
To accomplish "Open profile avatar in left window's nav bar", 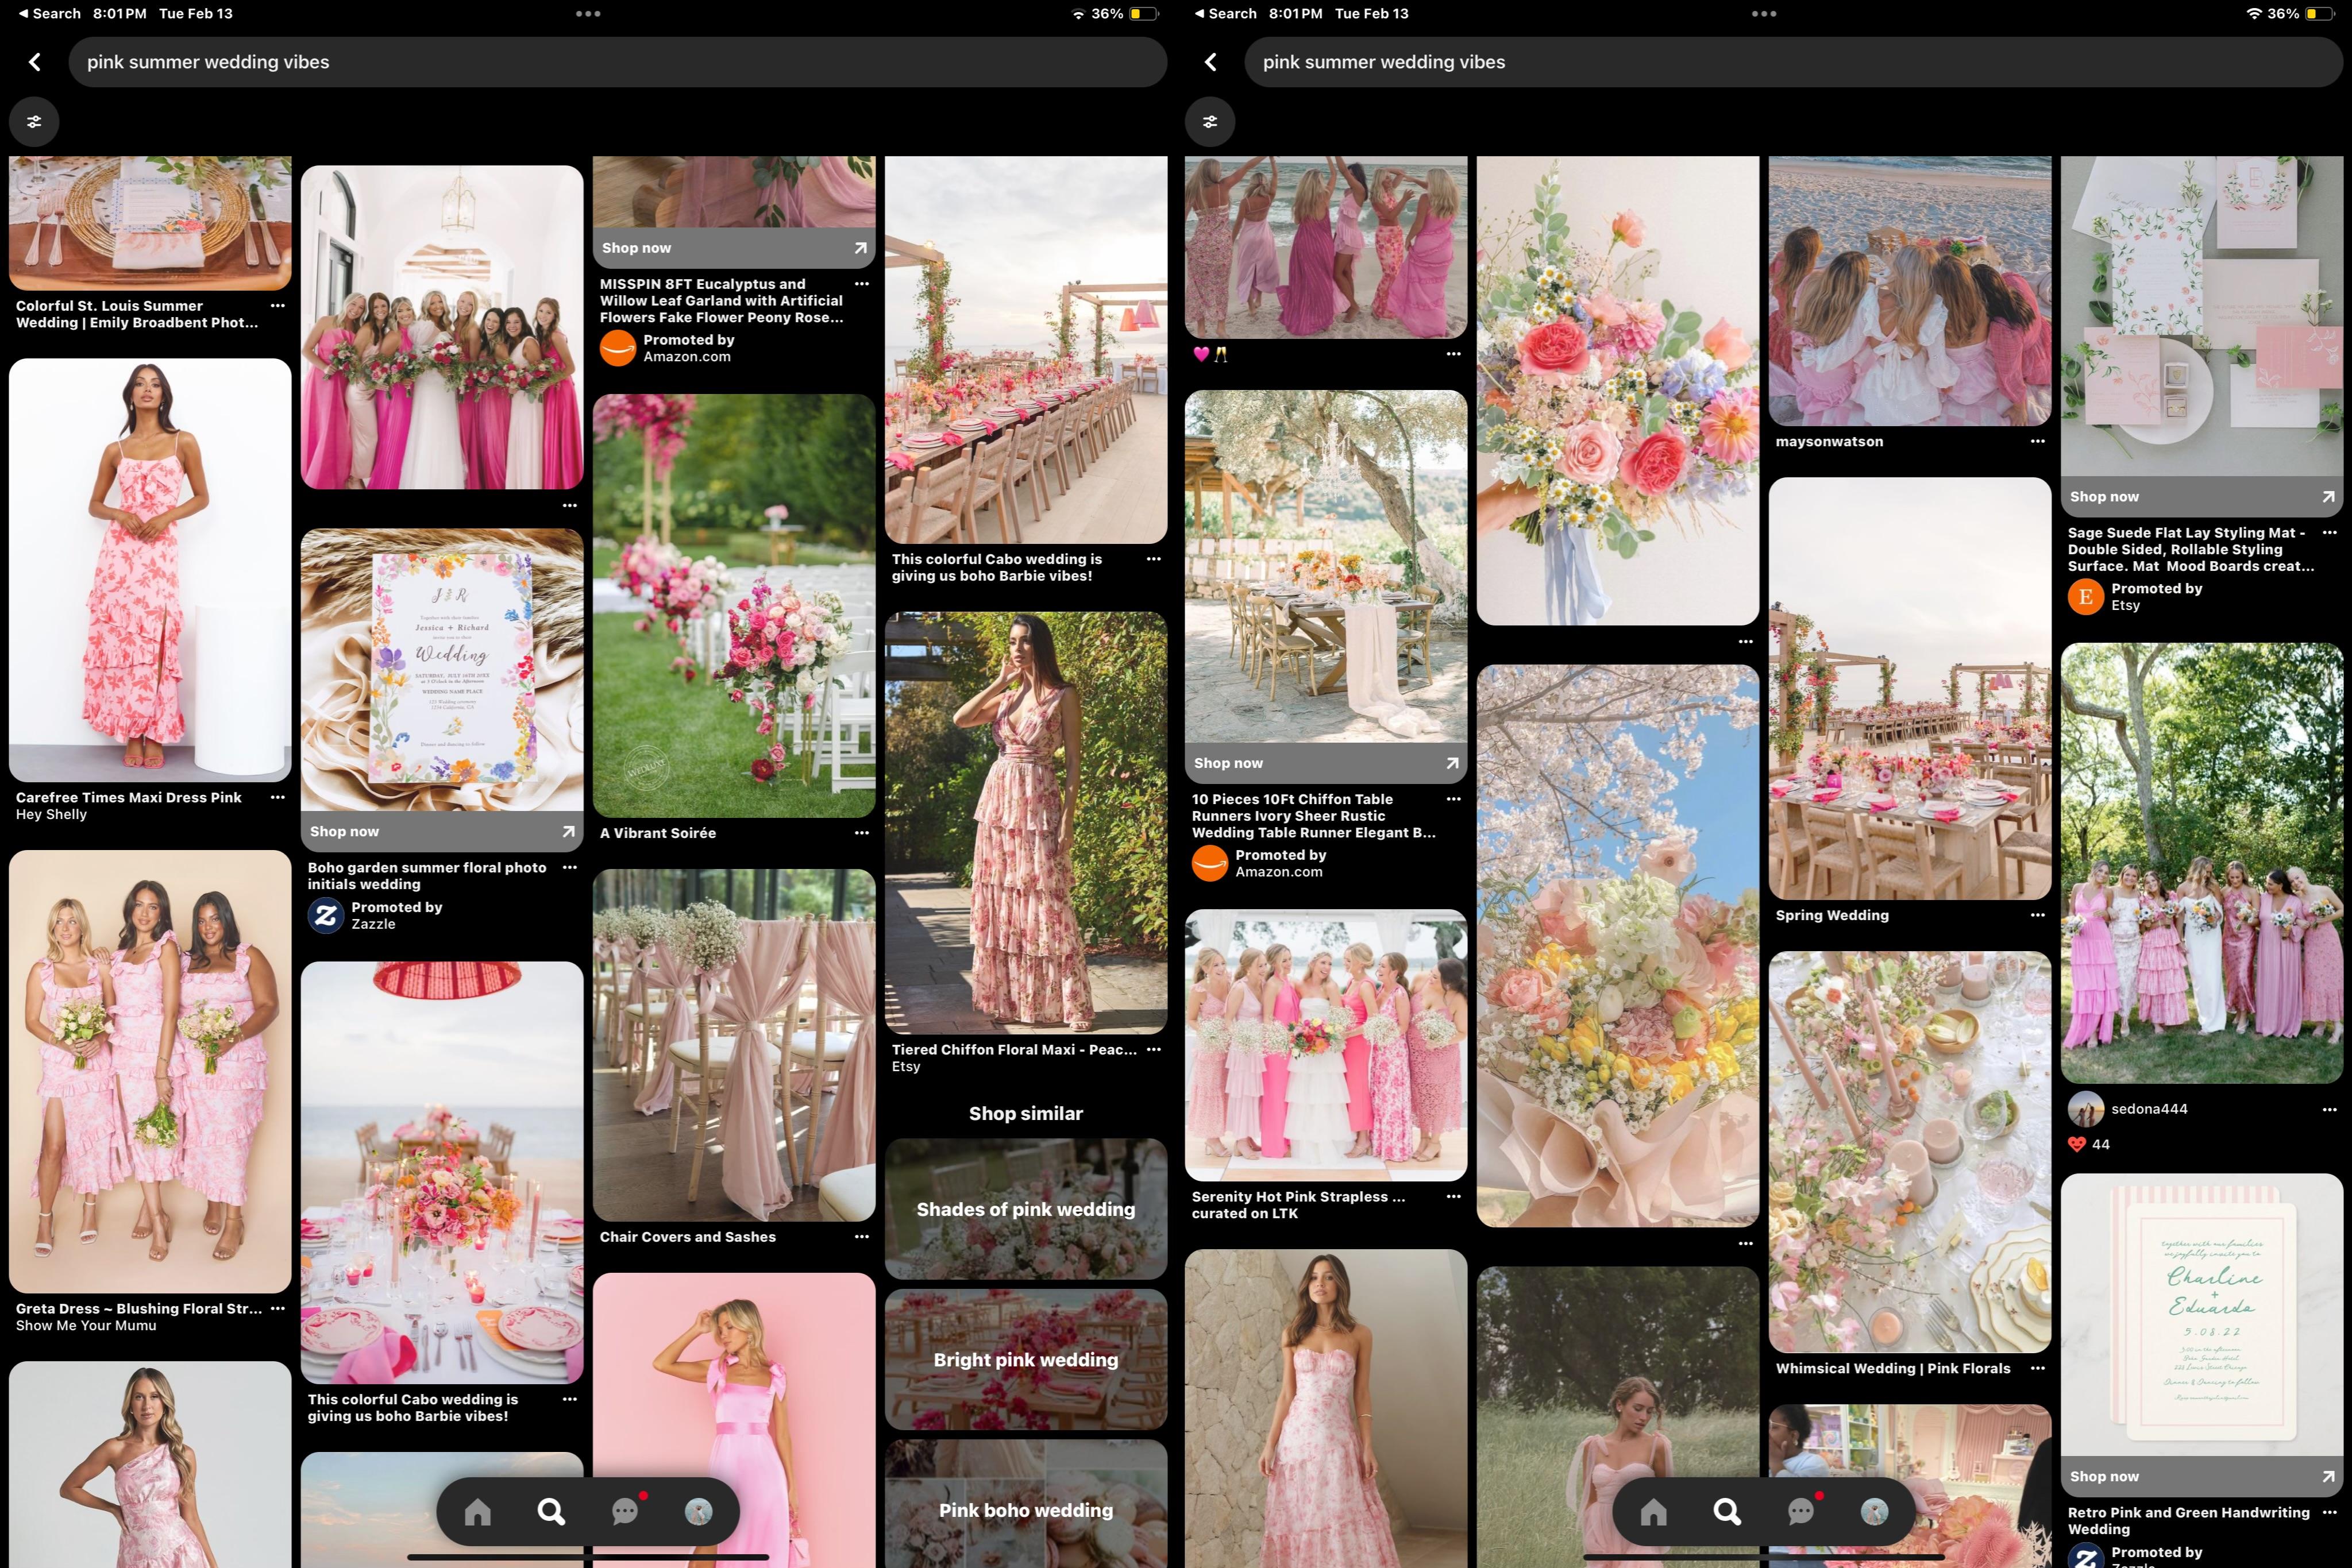I will click(698, 1511).
